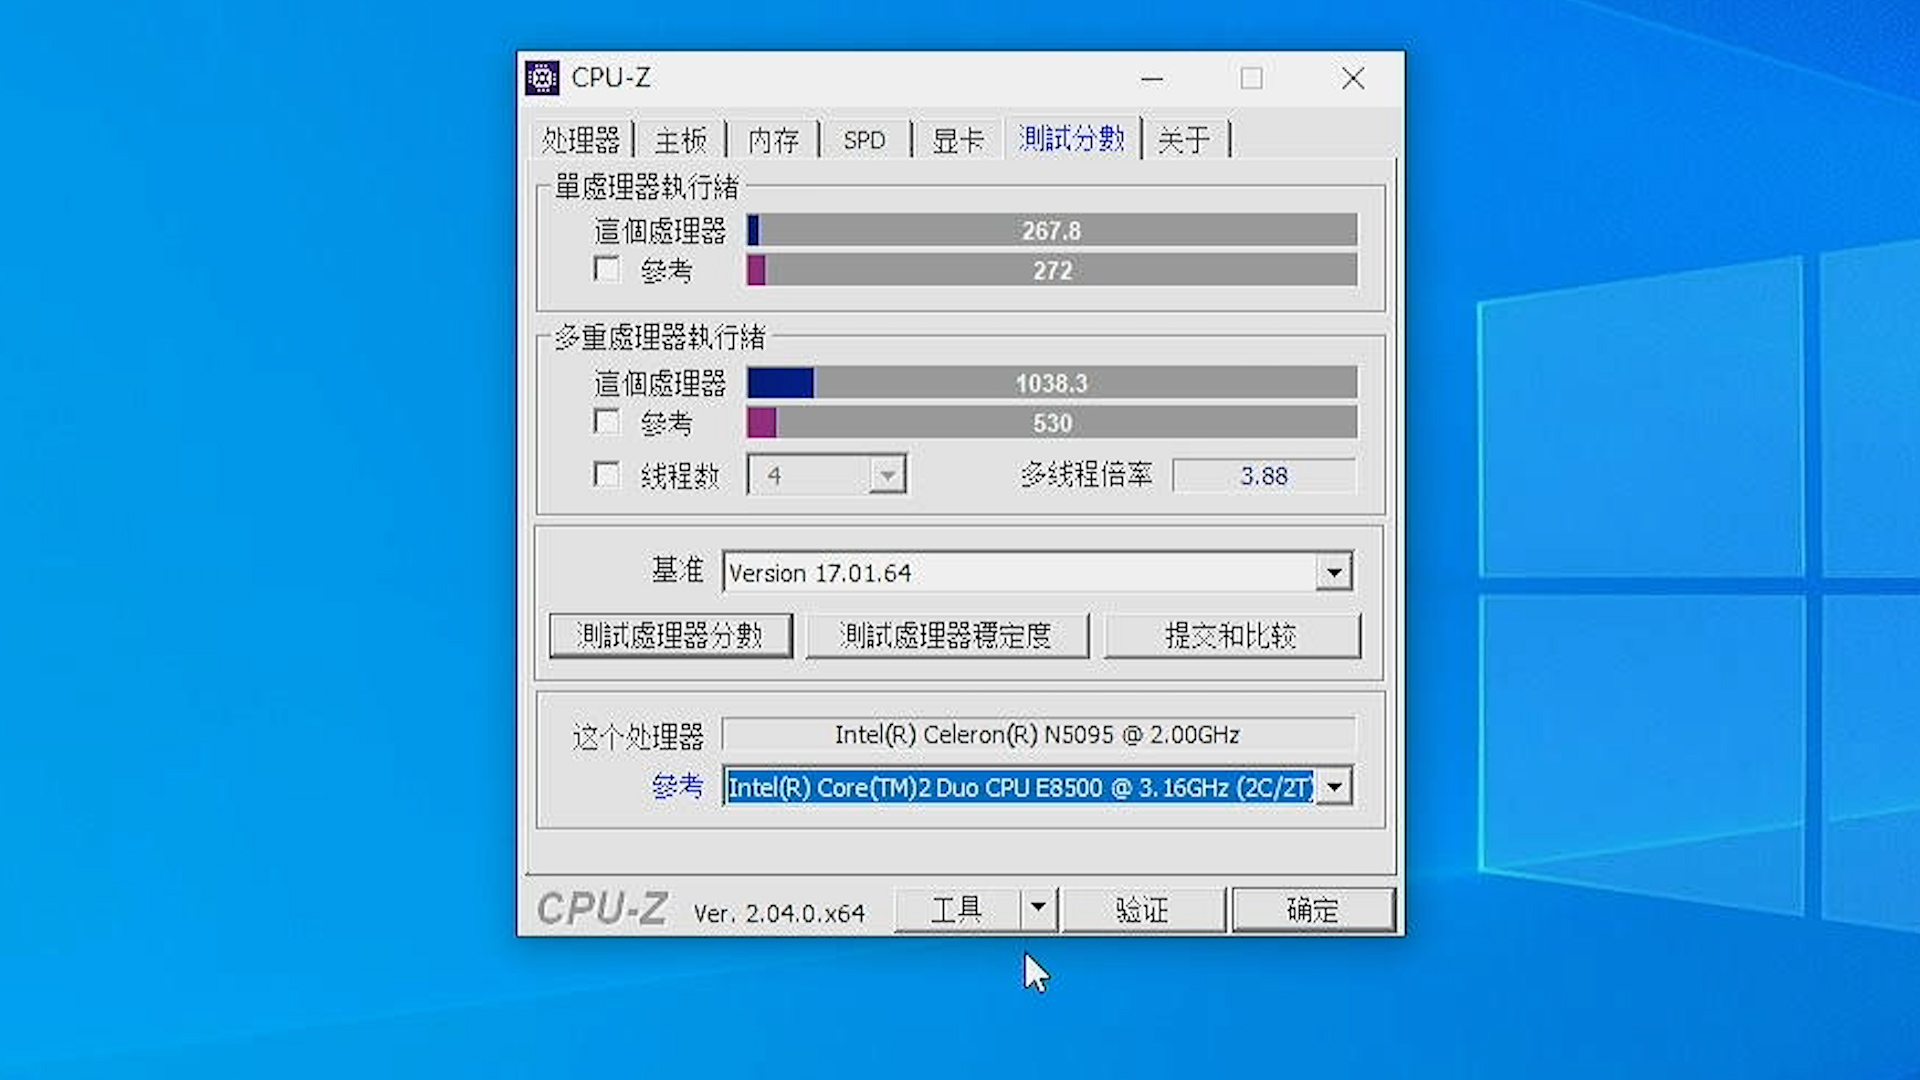Click the 测试处理器分数 button
This screenshot has width=1920, height=1080.
click(x=670, y=635)
